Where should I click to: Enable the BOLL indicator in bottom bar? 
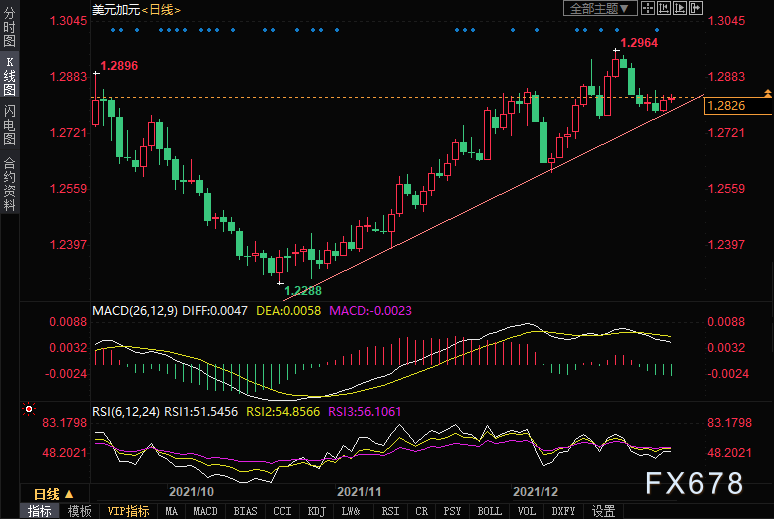[x=489, y=511]
